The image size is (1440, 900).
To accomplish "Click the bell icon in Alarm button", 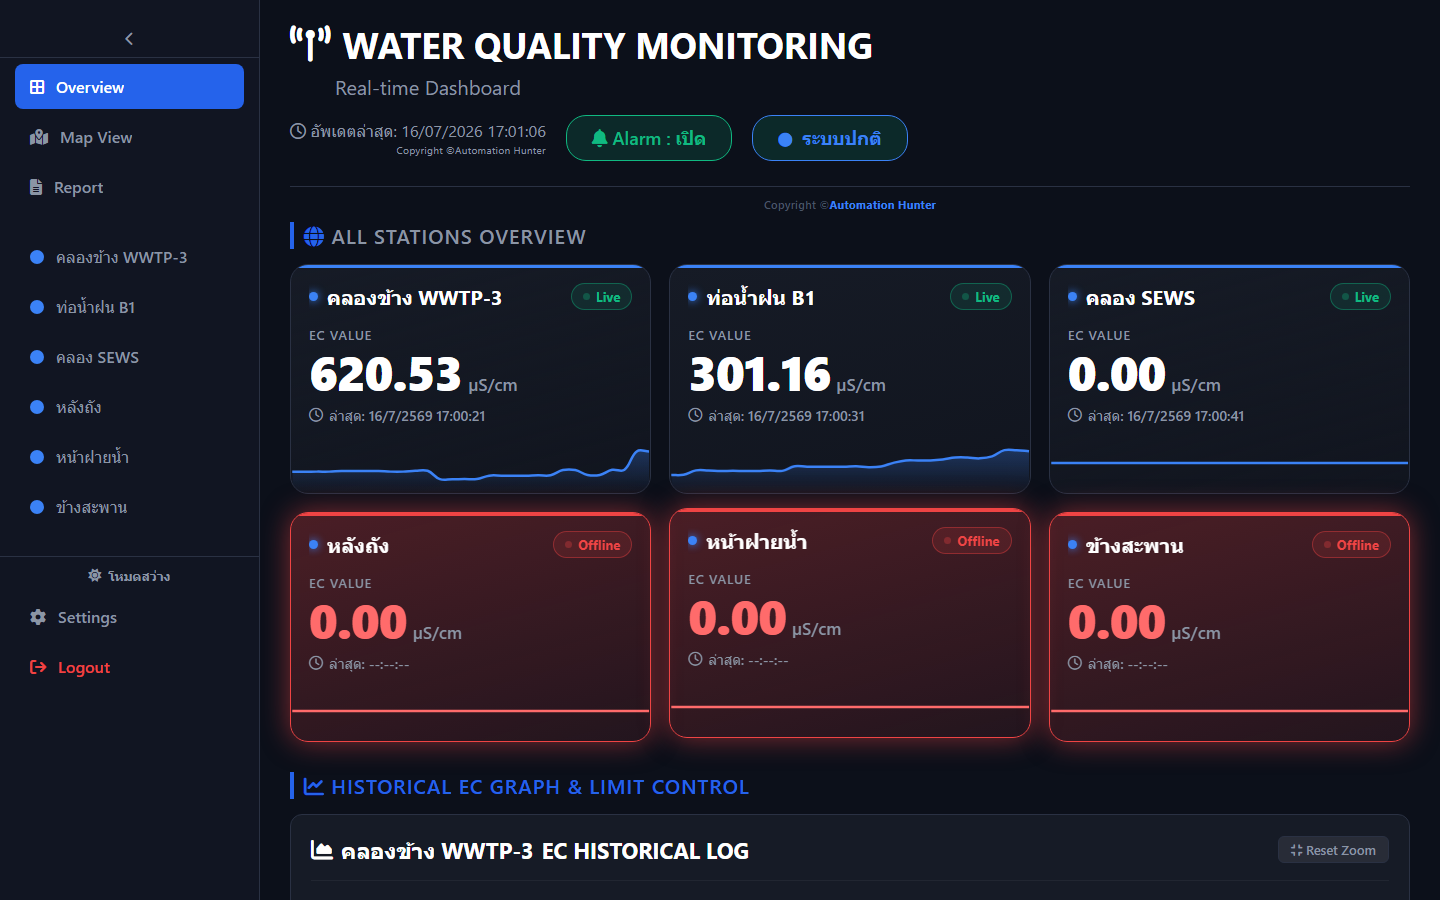I will 599,138.
